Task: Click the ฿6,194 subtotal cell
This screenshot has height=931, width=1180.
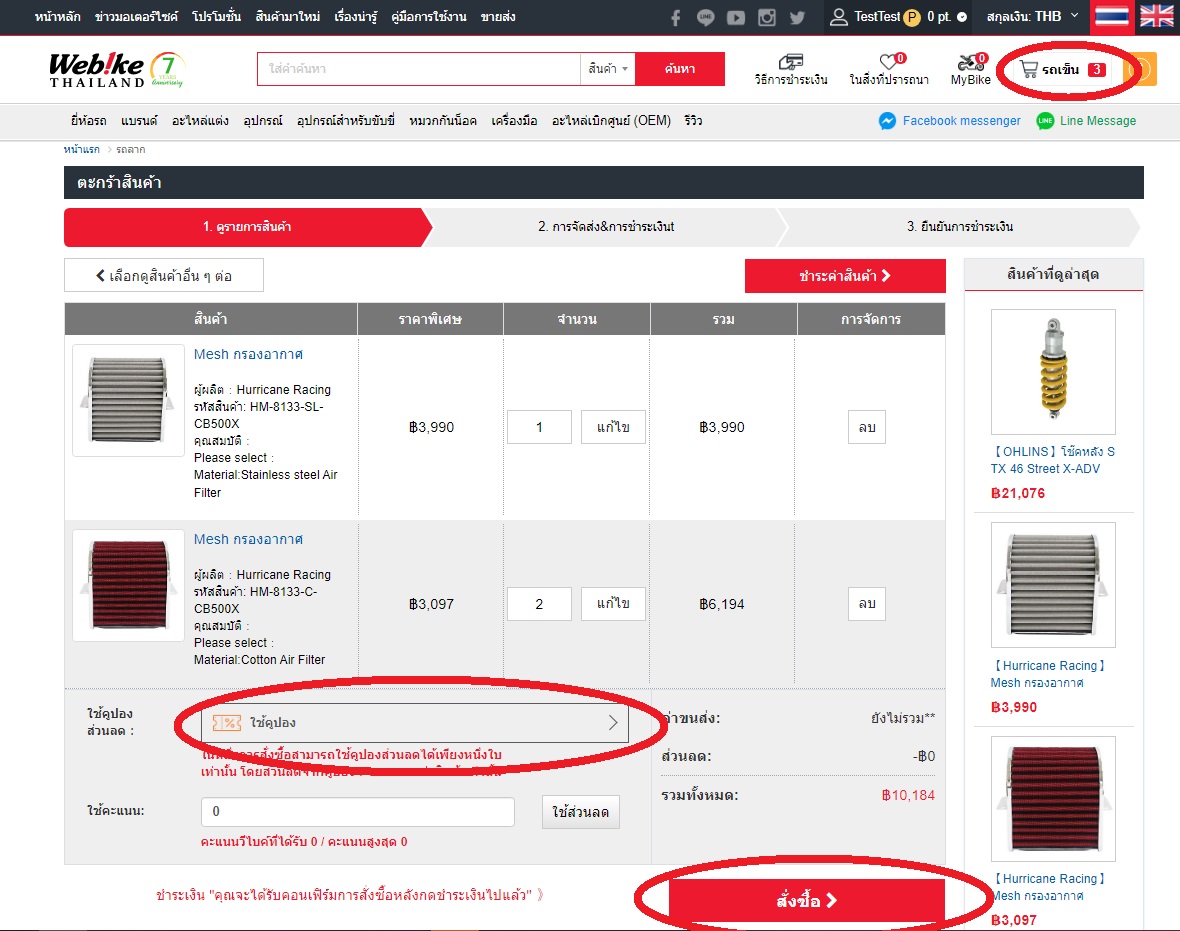Action: tap(722, 604)
